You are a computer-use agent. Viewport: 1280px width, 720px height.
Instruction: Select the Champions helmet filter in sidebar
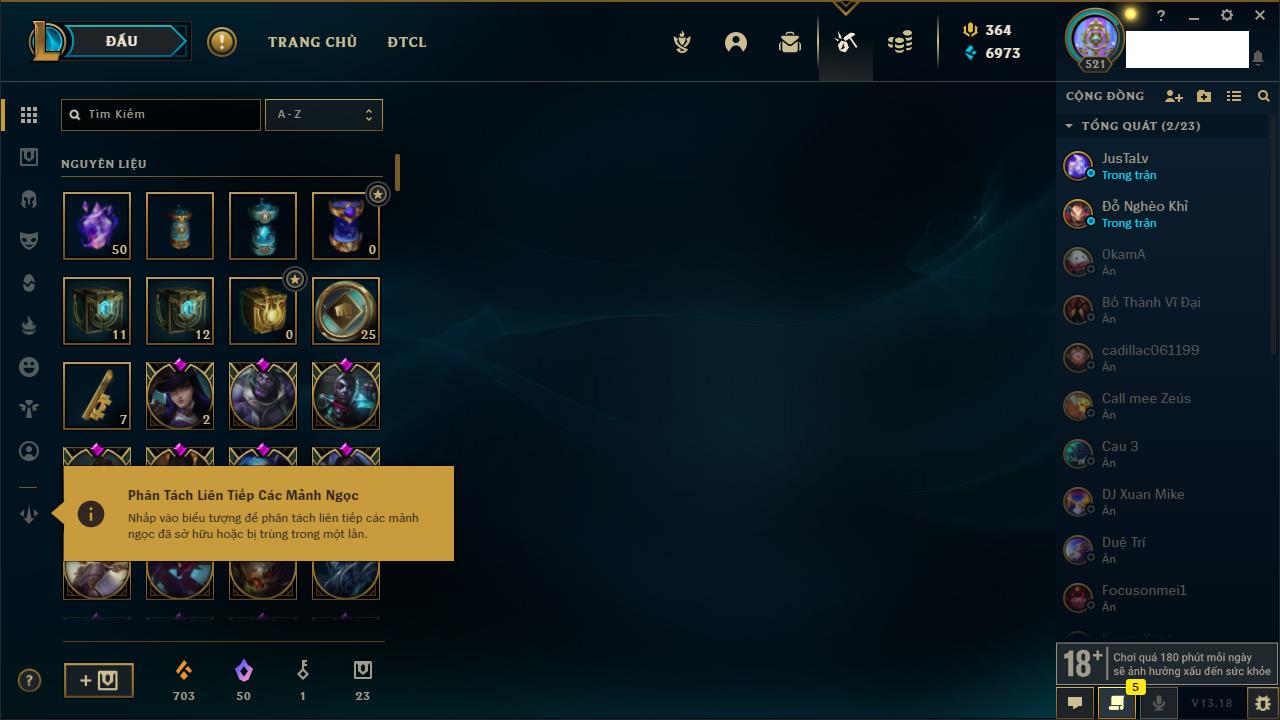29,199
